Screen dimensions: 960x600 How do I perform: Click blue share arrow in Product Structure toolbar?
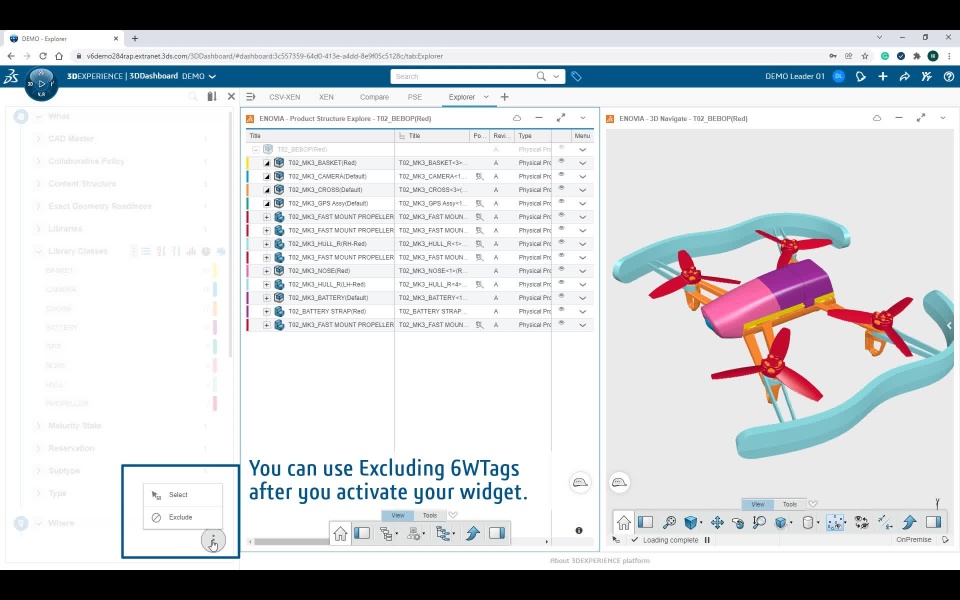[x=472, y=533]
